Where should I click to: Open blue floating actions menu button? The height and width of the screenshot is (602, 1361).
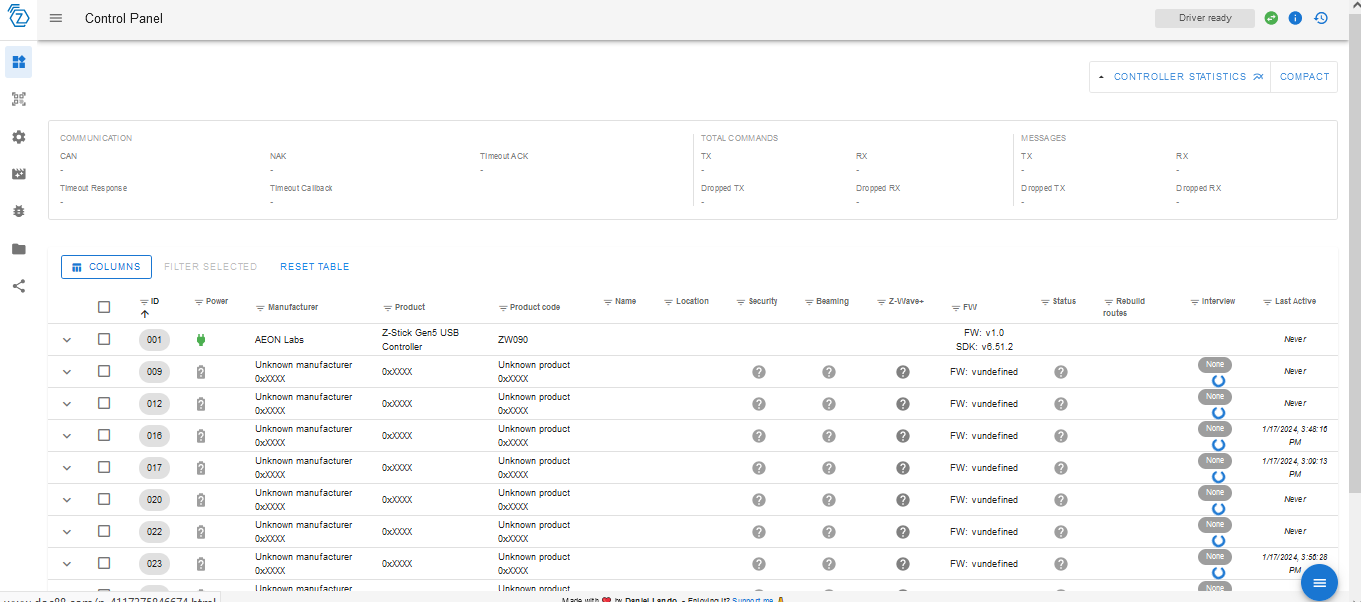tap(1319, 582)
